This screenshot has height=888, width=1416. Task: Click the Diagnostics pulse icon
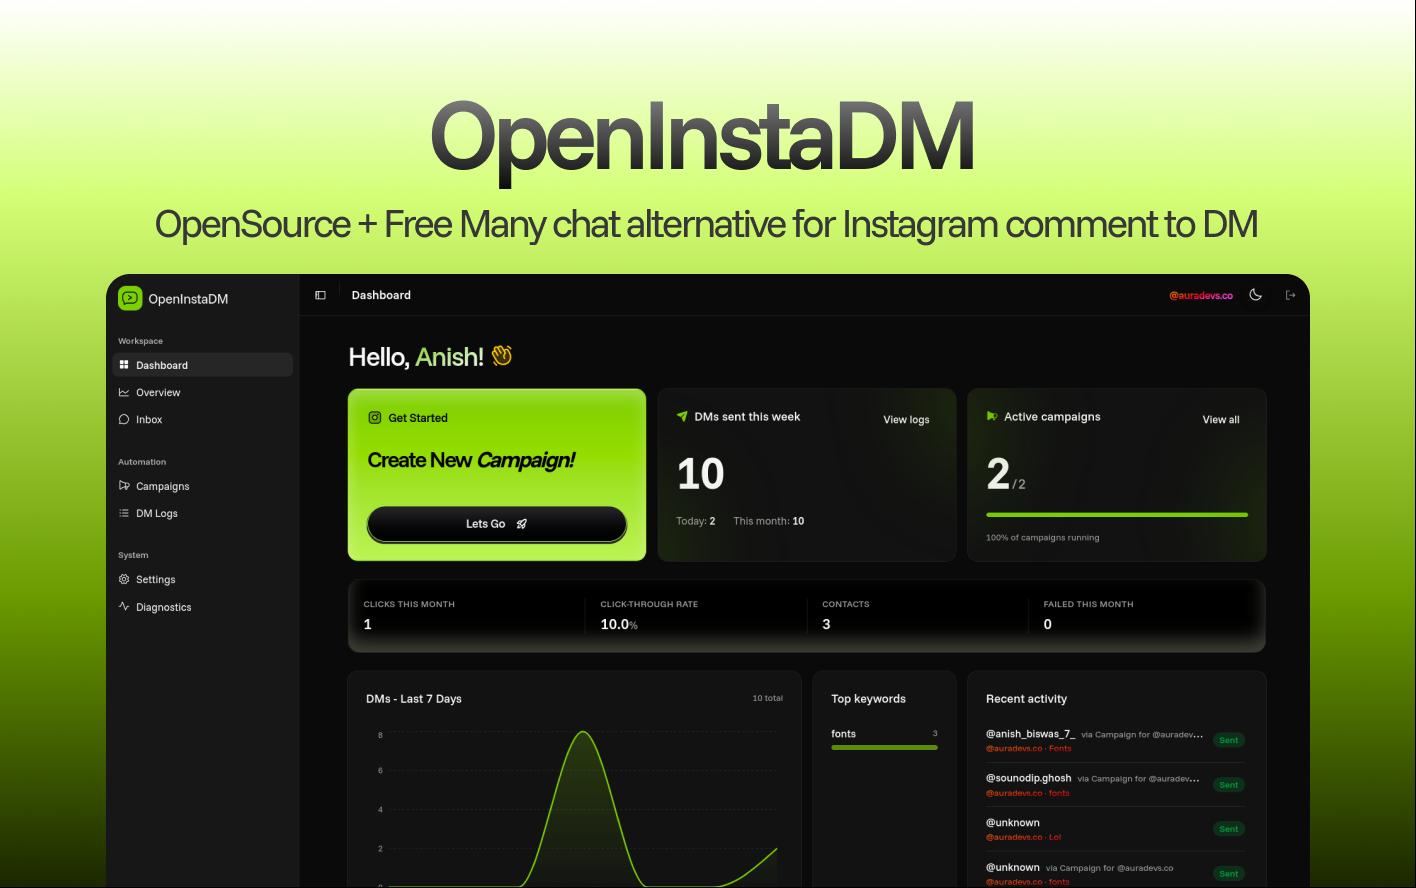[124, 606]
